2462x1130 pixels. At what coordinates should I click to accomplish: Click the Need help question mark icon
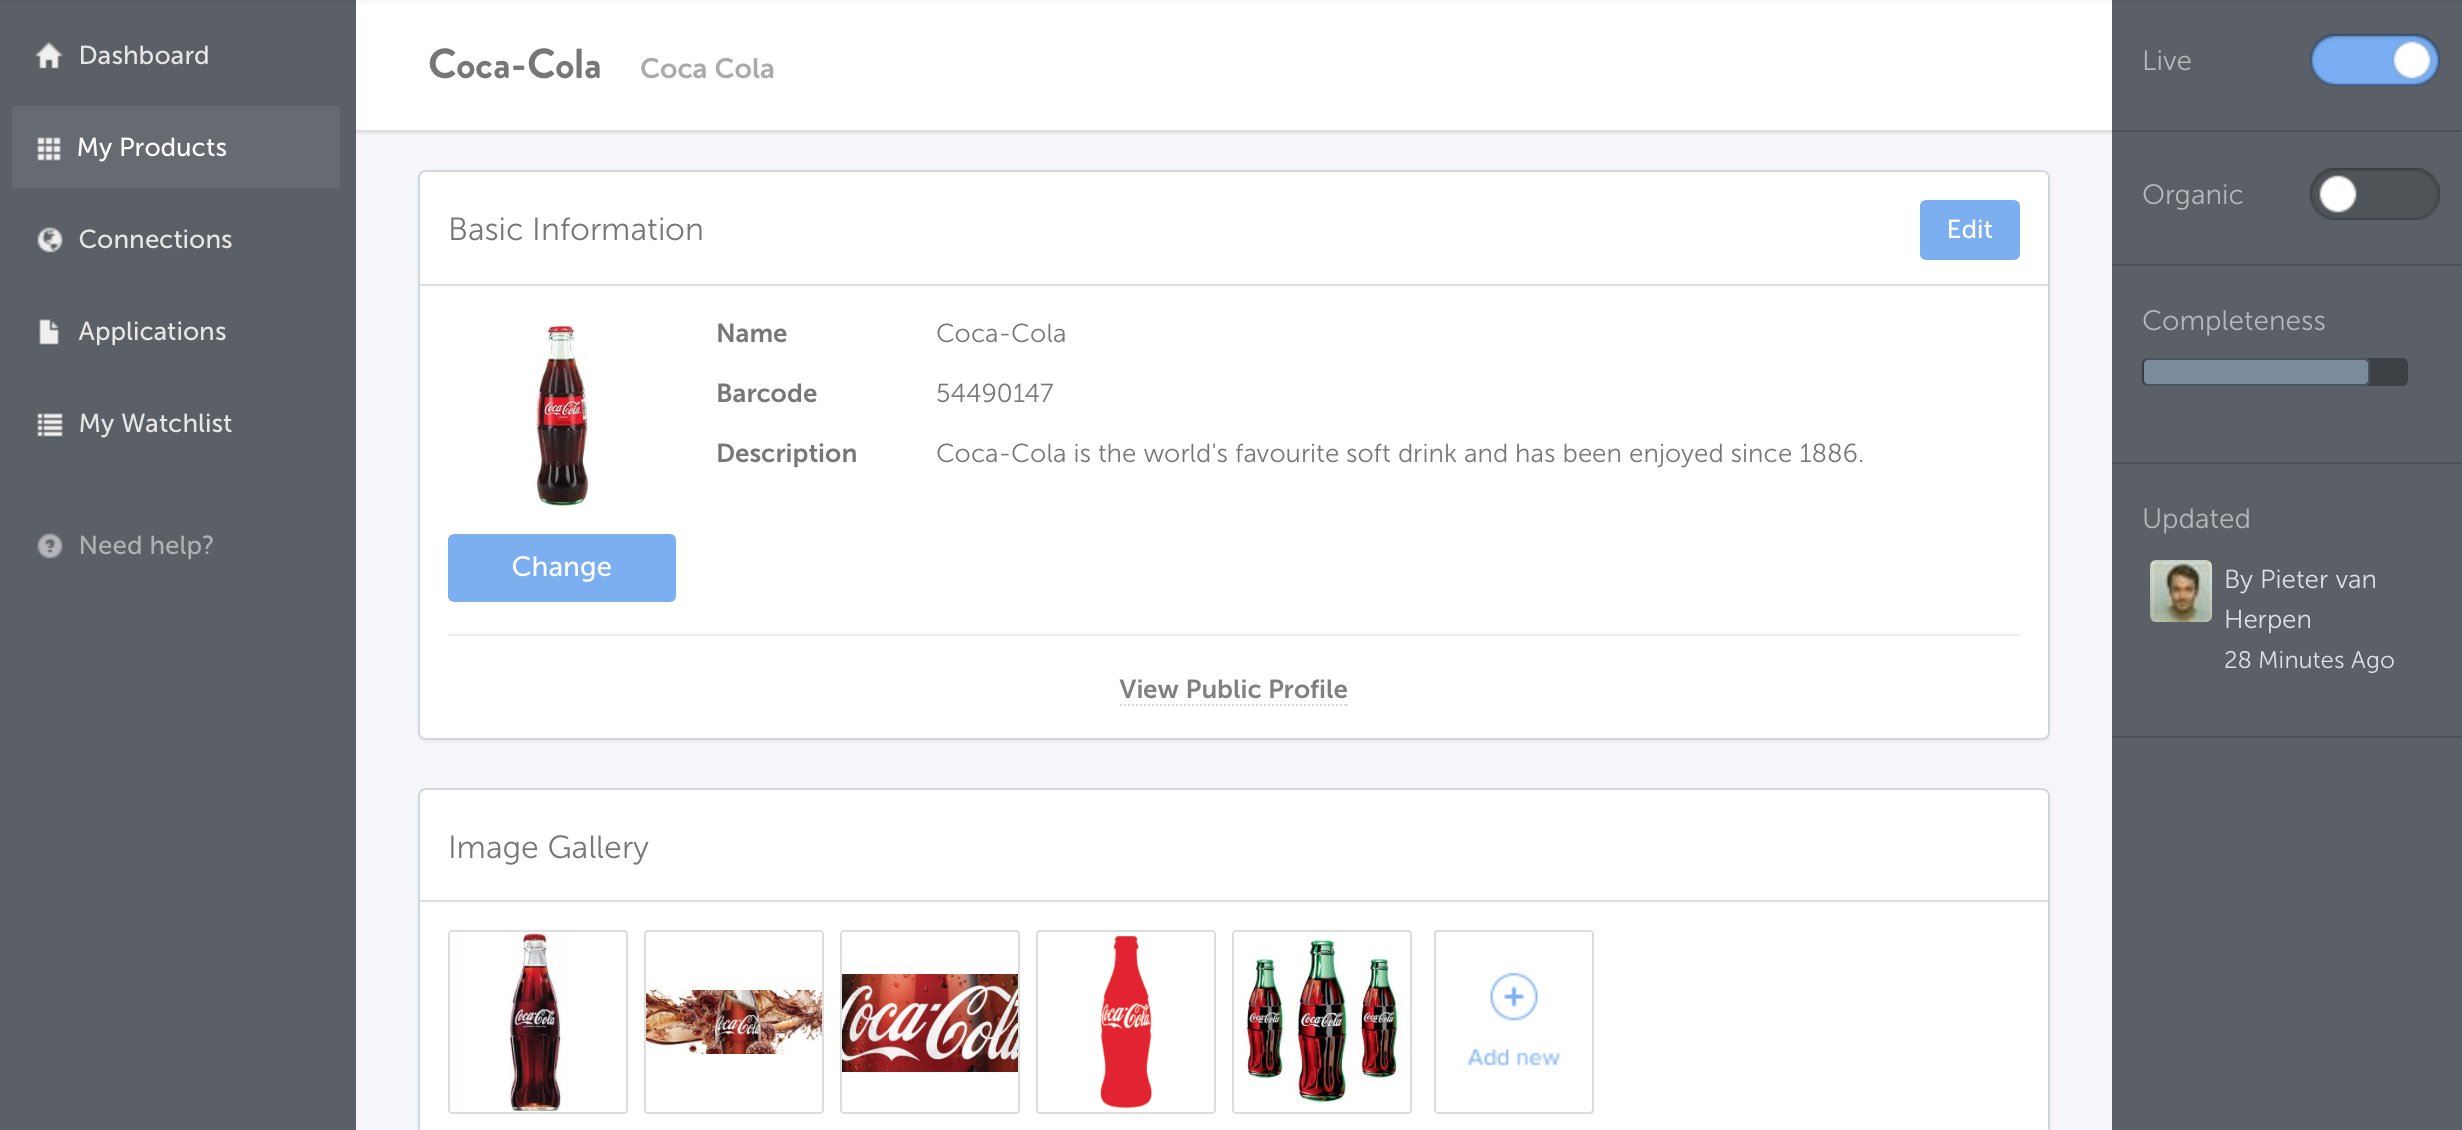pyautogui.click(x=49, y=546)
